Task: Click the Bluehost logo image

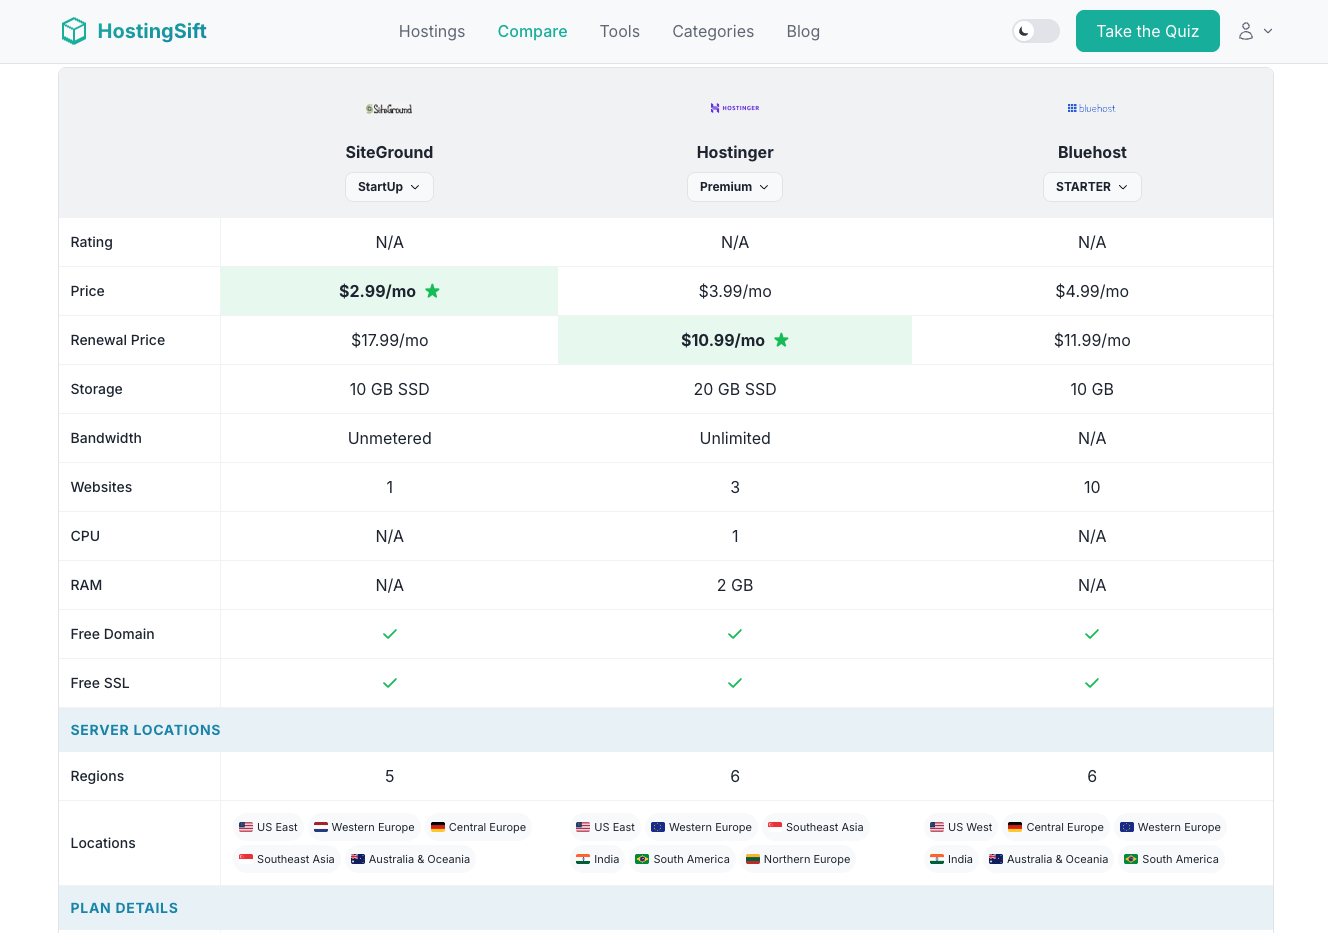Action: 1092,108
